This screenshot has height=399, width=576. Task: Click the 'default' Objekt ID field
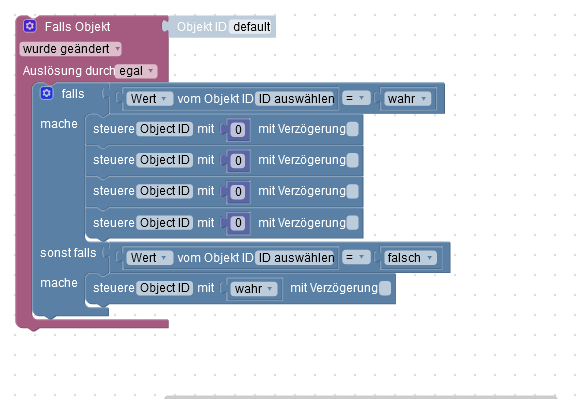click(x=252, y=26)
